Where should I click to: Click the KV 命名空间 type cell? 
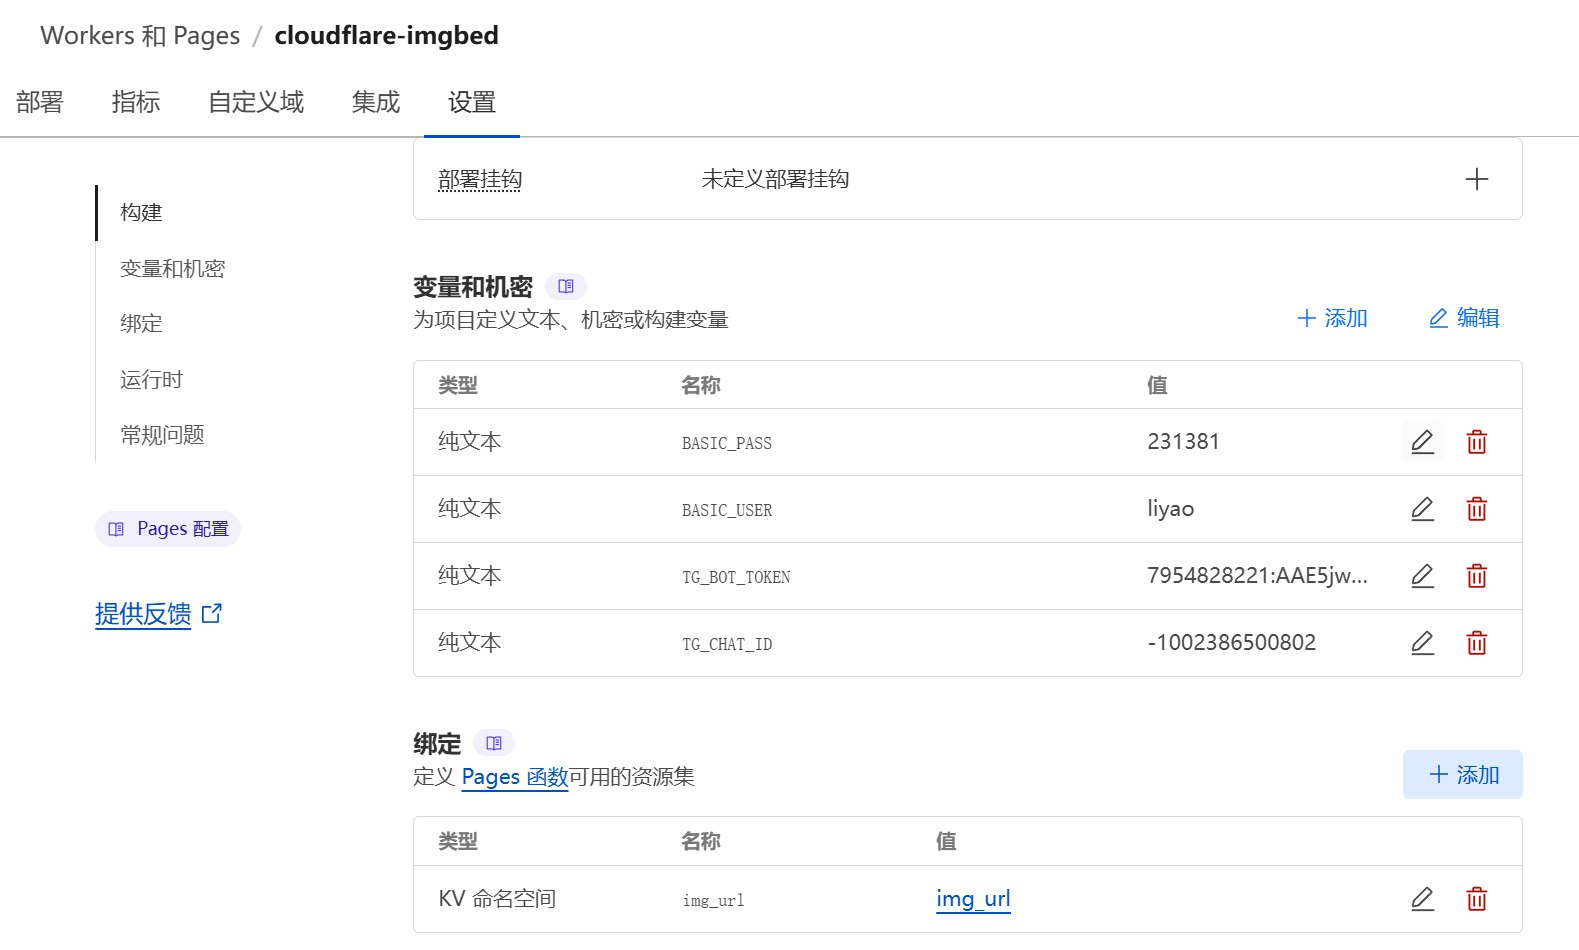[x=497, y=899]
